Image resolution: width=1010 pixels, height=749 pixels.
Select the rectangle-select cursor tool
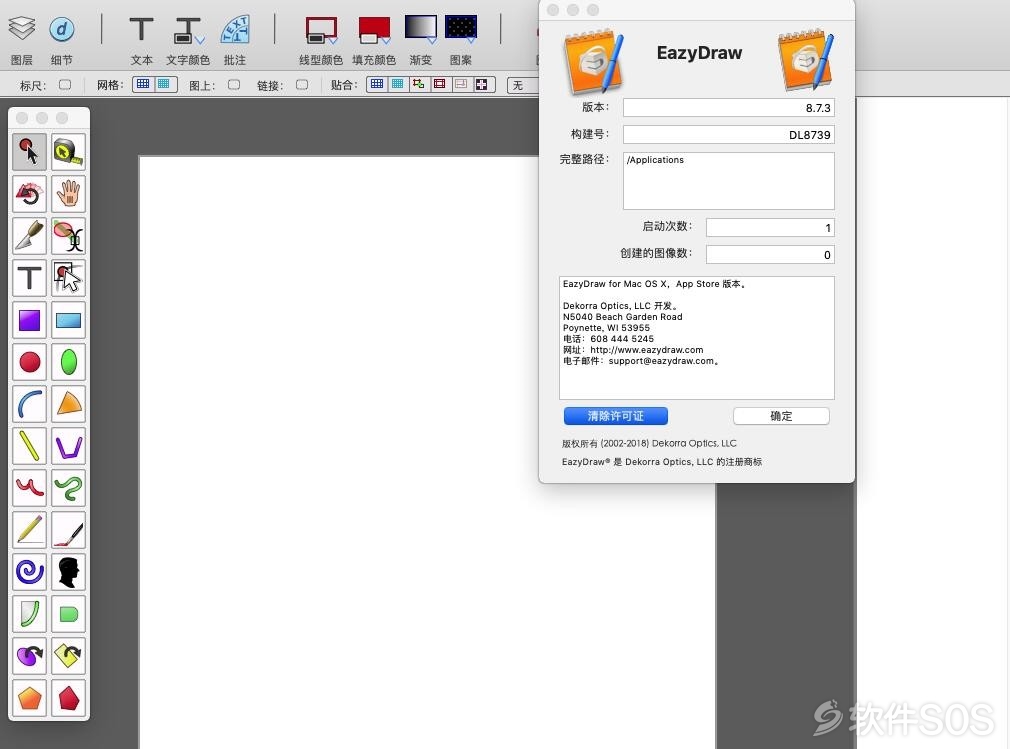point(68,278)
